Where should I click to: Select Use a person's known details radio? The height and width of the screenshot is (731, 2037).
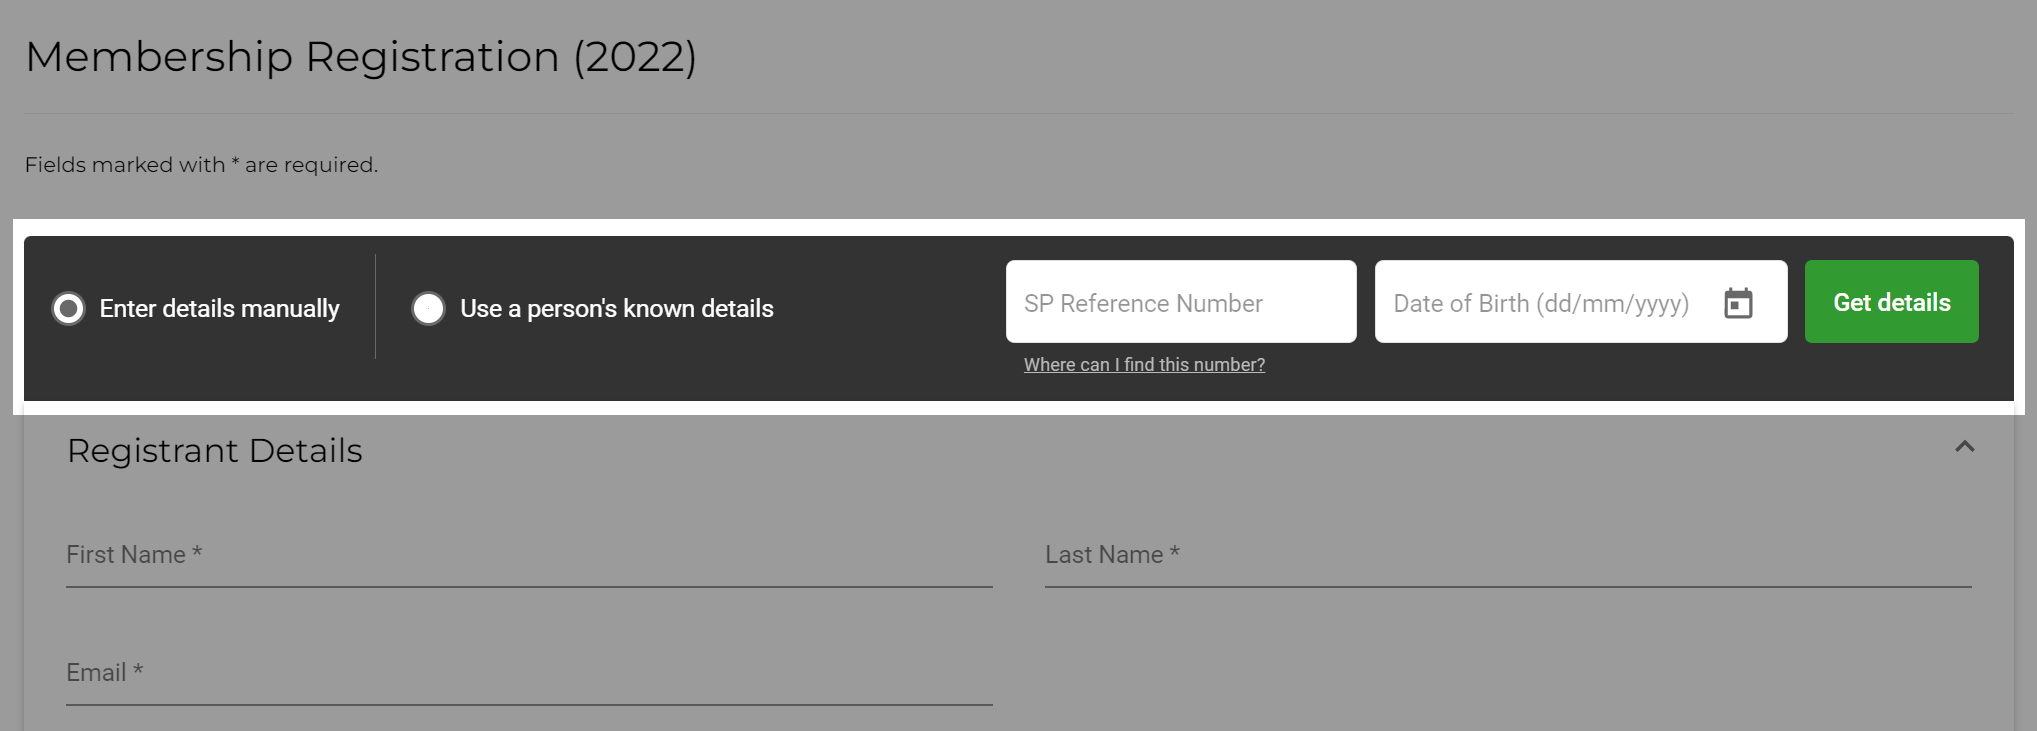(x=428, y=309)
